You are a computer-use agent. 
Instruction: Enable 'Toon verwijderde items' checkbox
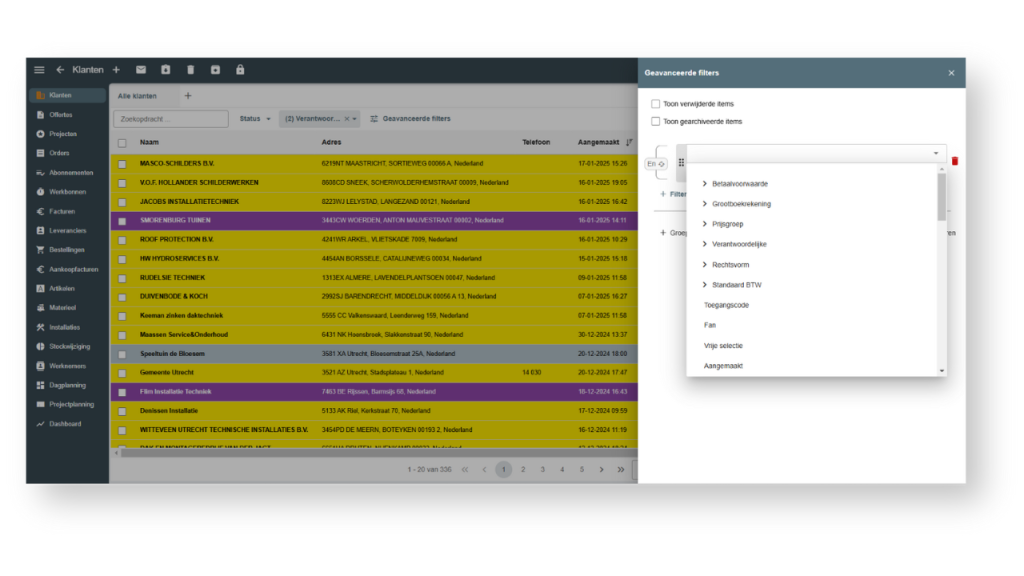coord(656,104)
